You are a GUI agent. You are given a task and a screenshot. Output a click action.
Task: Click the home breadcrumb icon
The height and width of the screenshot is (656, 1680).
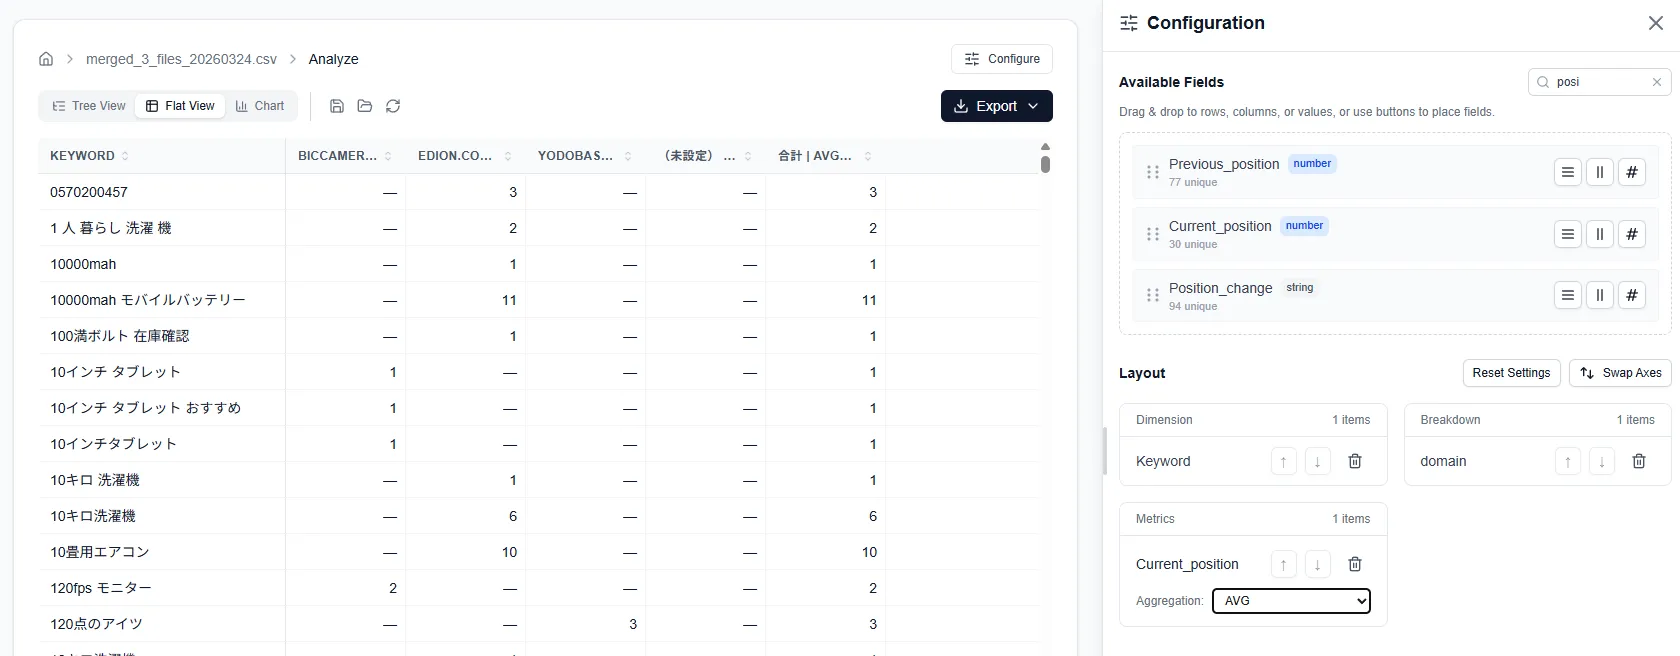(46, 59)
